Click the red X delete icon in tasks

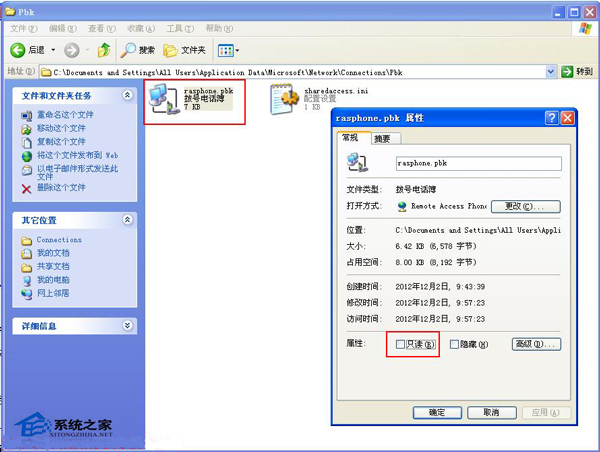[x=26, y=189]
